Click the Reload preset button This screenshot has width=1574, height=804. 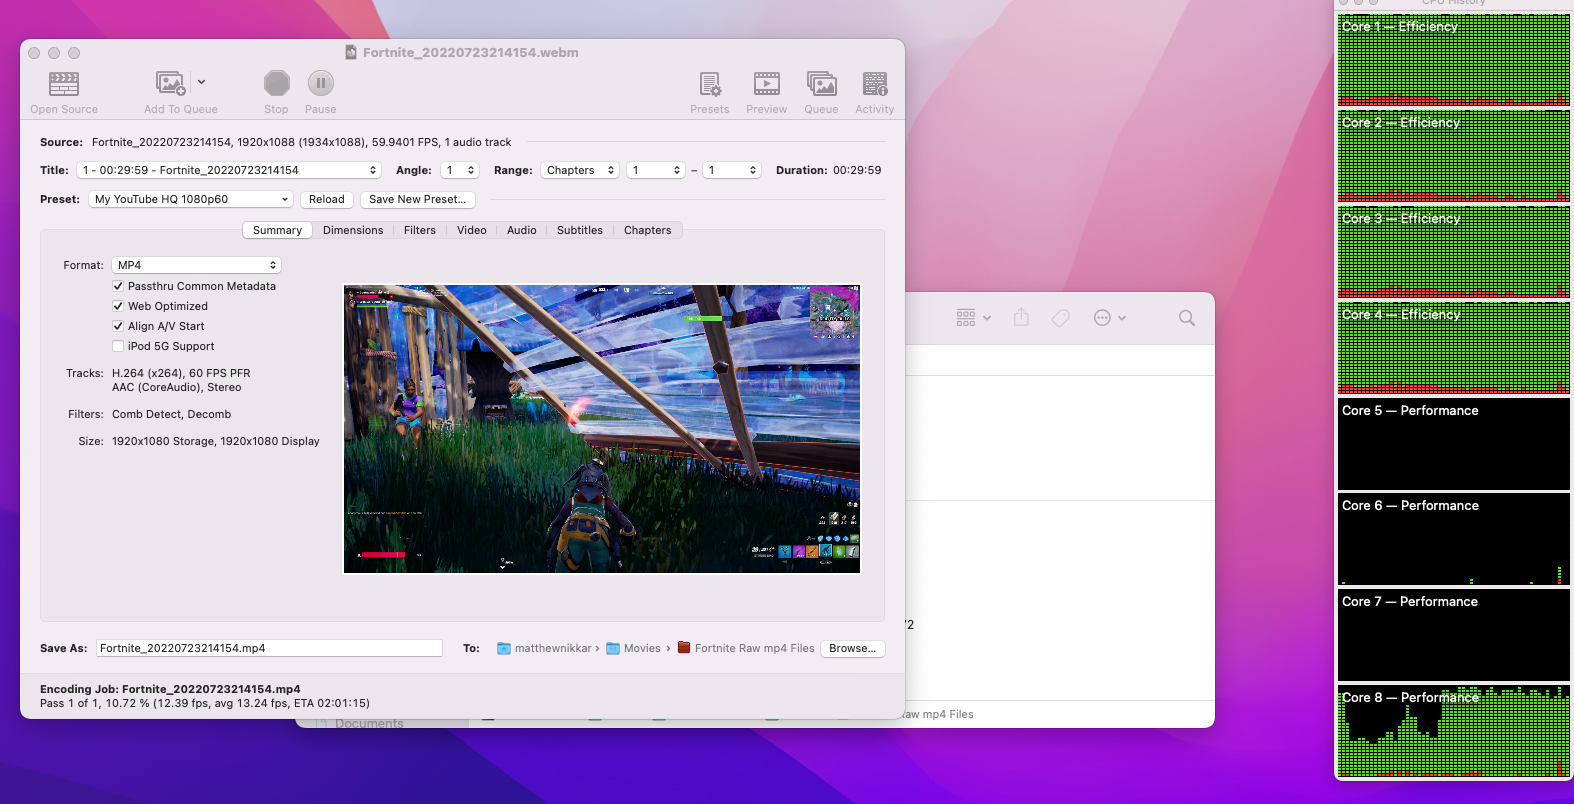click(326, 199)
